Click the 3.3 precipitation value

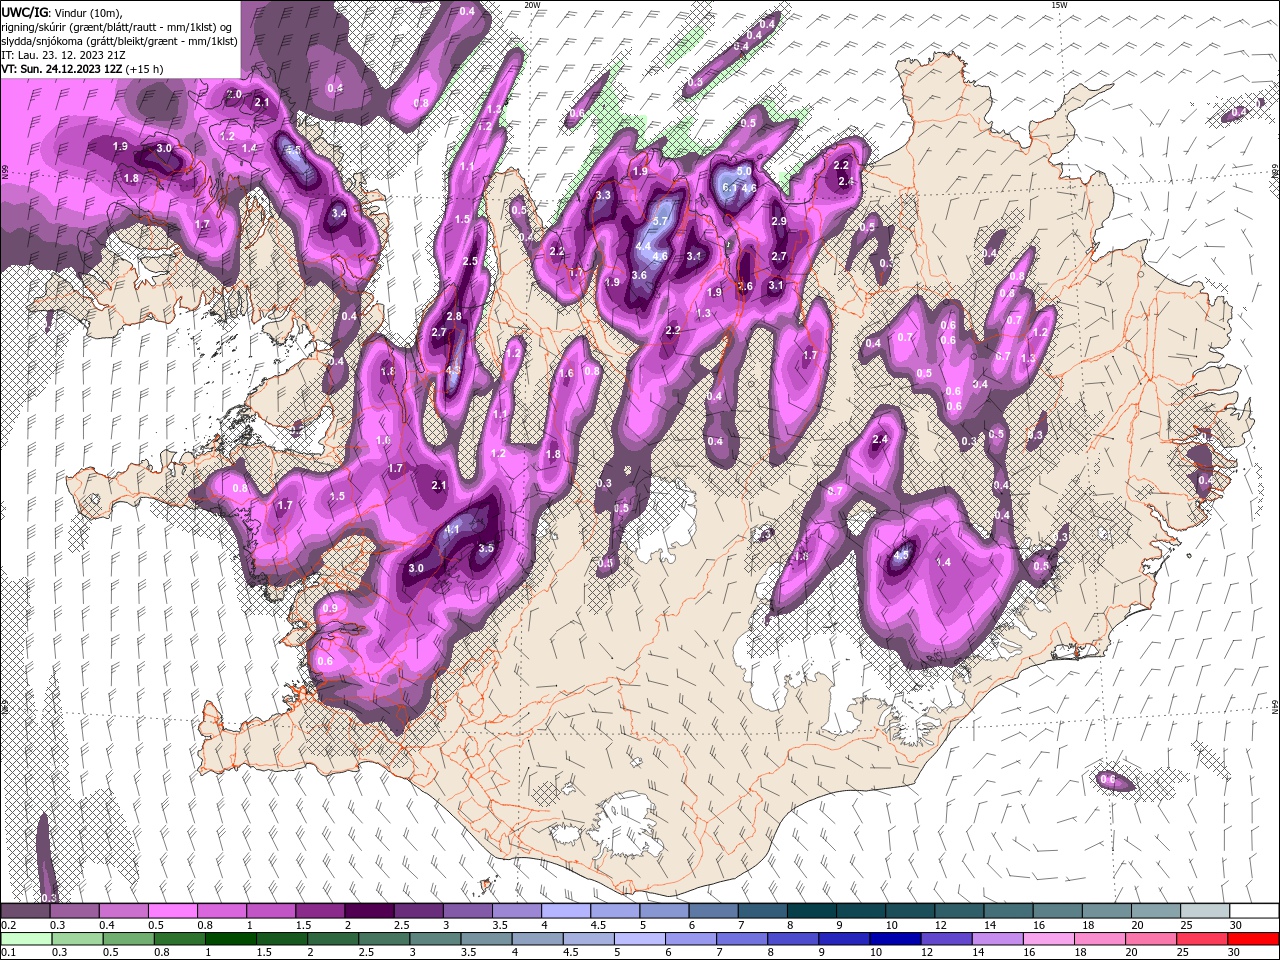coord(603,195)
